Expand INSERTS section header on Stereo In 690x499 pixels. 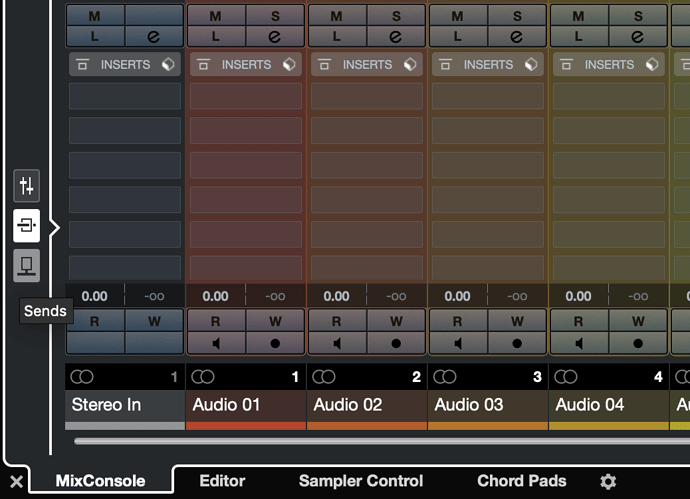point(125,65)
